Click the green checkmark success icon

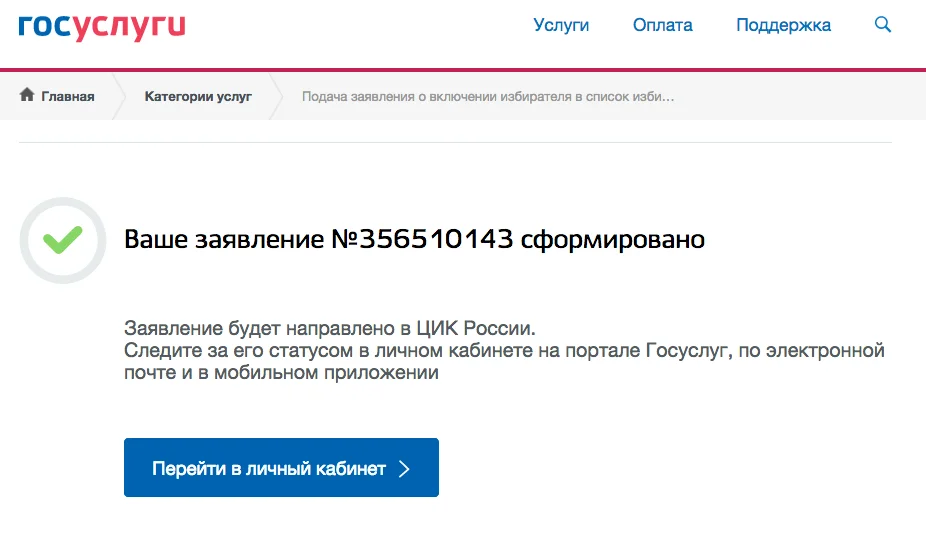[63, 240]
